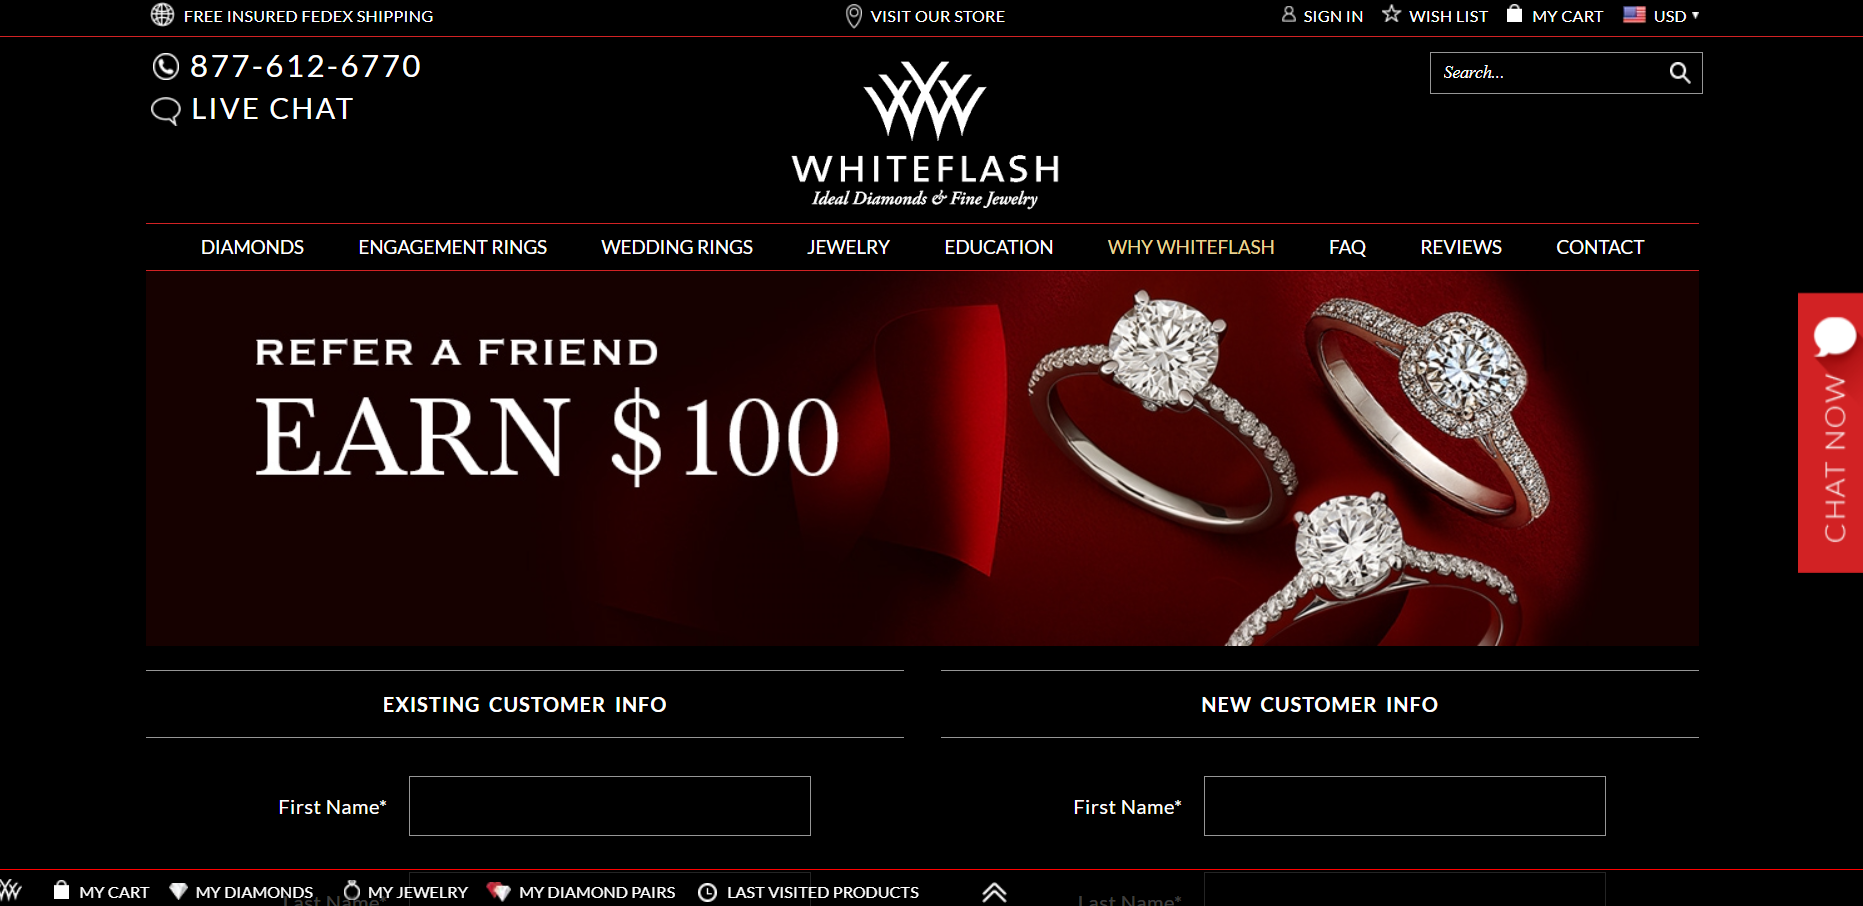This screenshot has height=906, width=1863.
Task: Call link 877-612-6770
Action: click(305, 66)
